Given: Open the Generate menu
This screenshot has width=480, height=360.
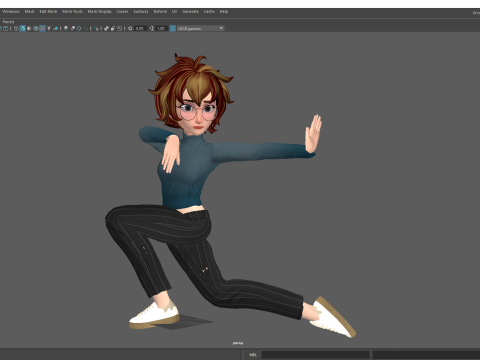Looking at the screenshot, I should coord(190,12).
